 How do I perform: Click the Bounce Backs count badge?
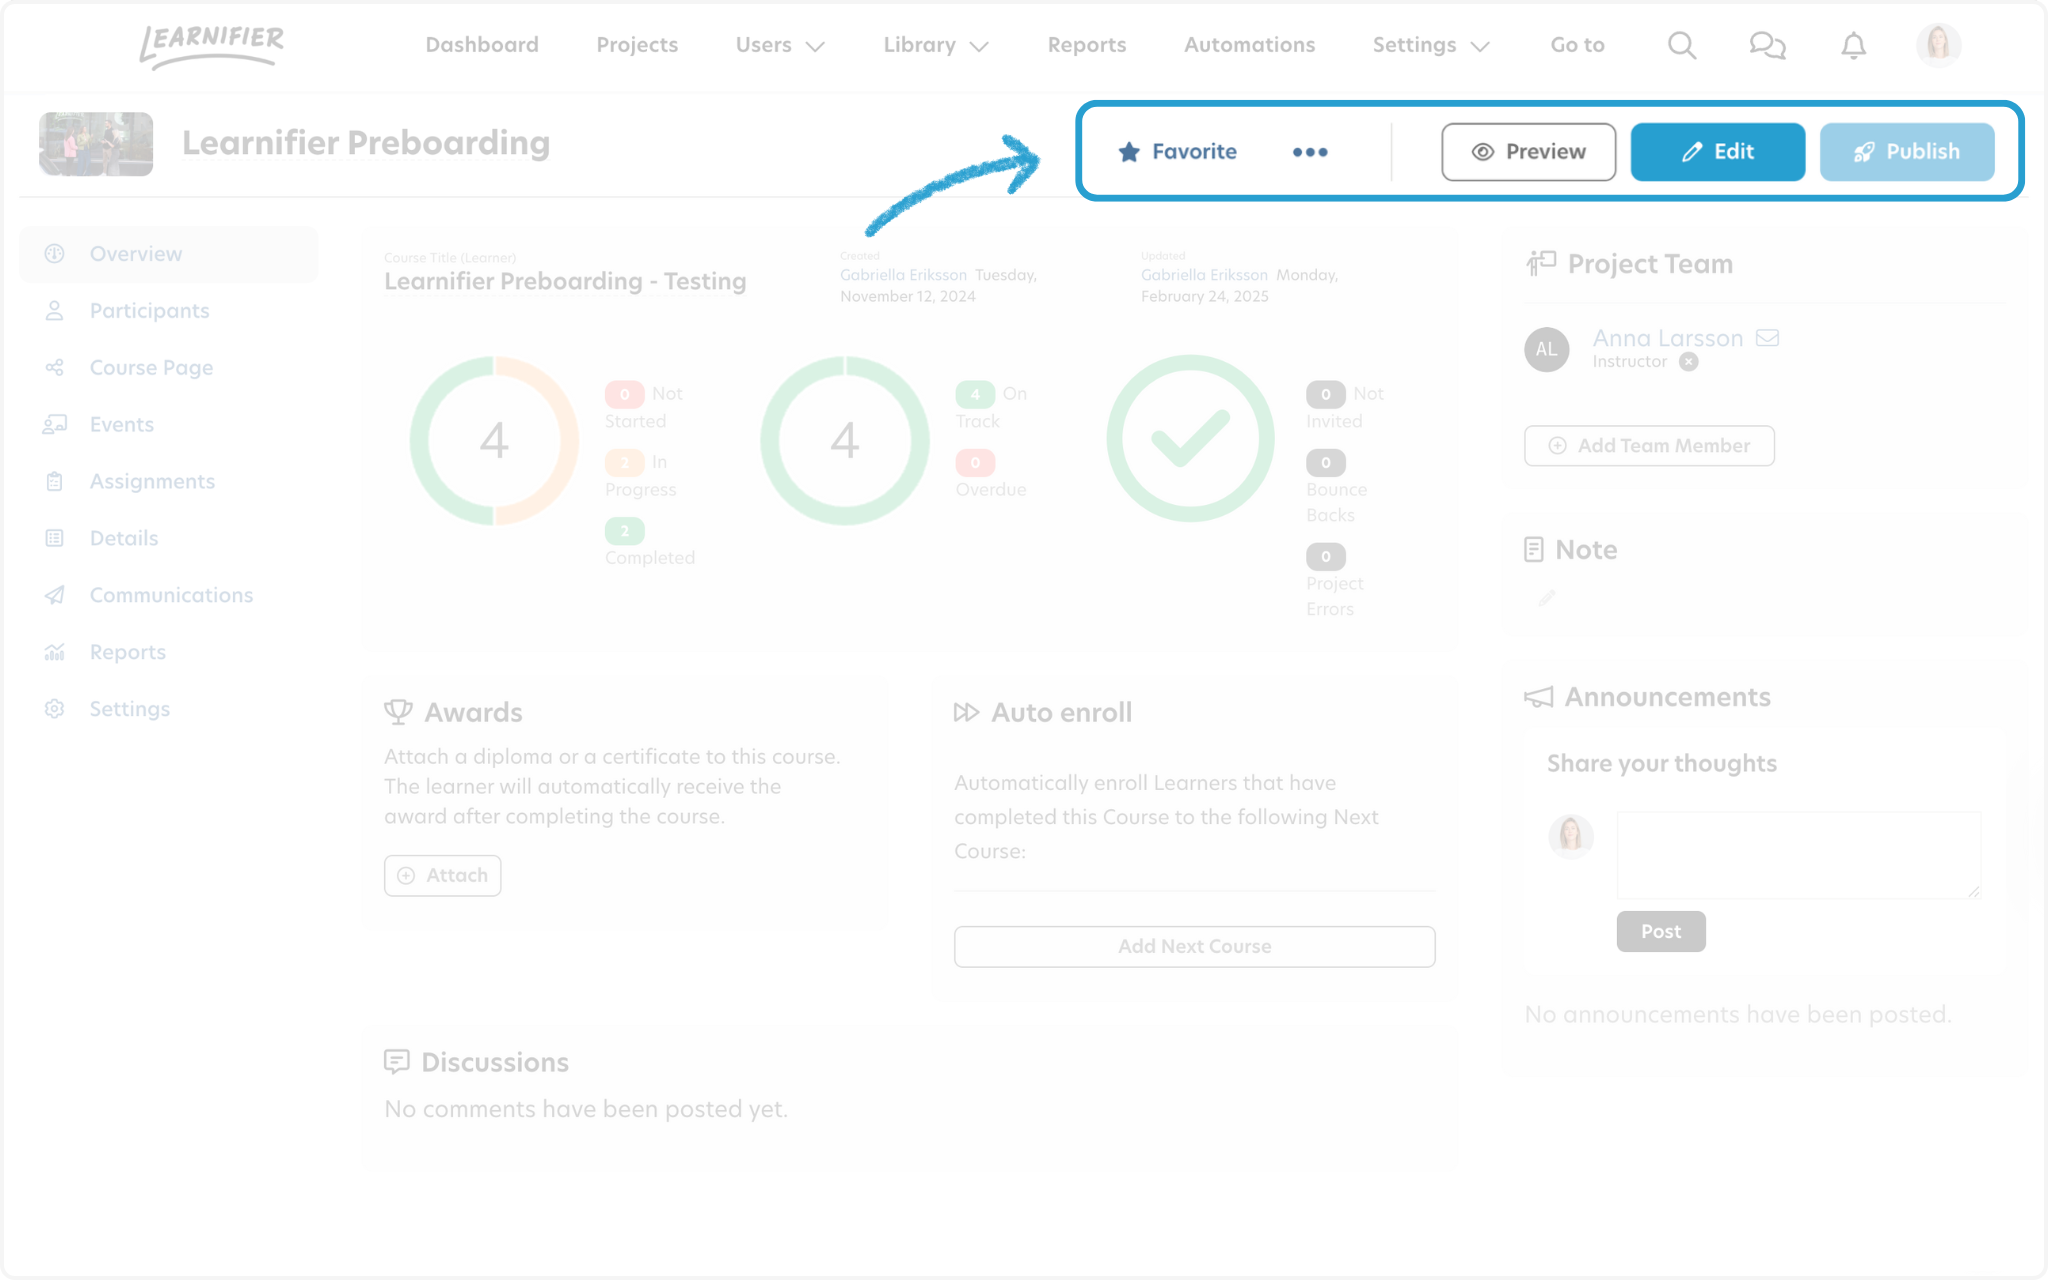pyautogui.click(x=1325, y=462)
